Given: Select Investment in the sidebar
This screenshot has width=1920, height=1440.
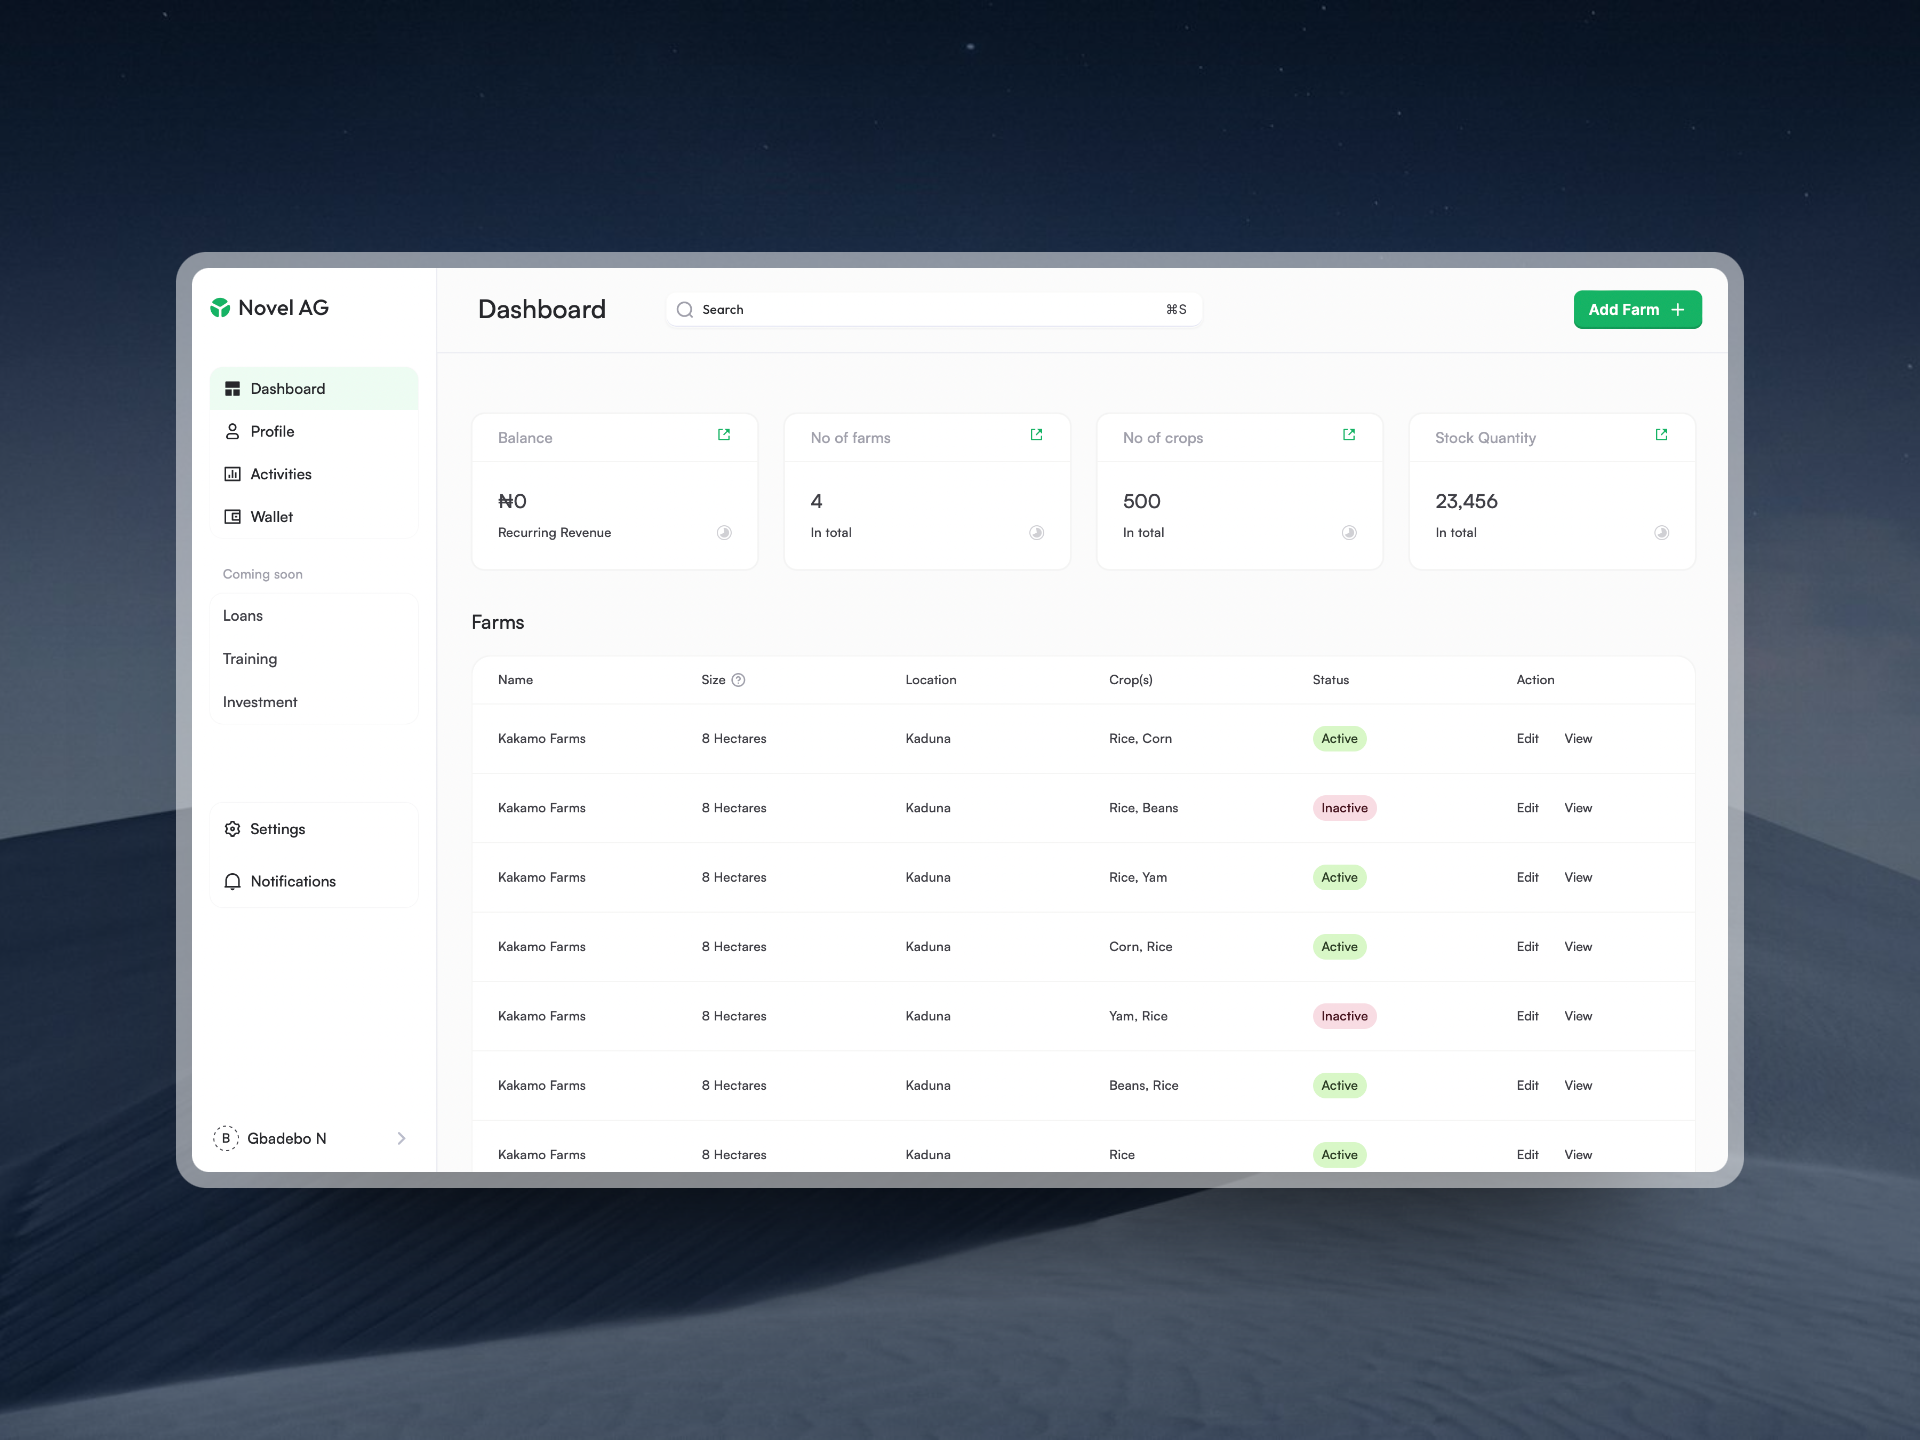Looking at the screenshot, I should tap(260, 702).
